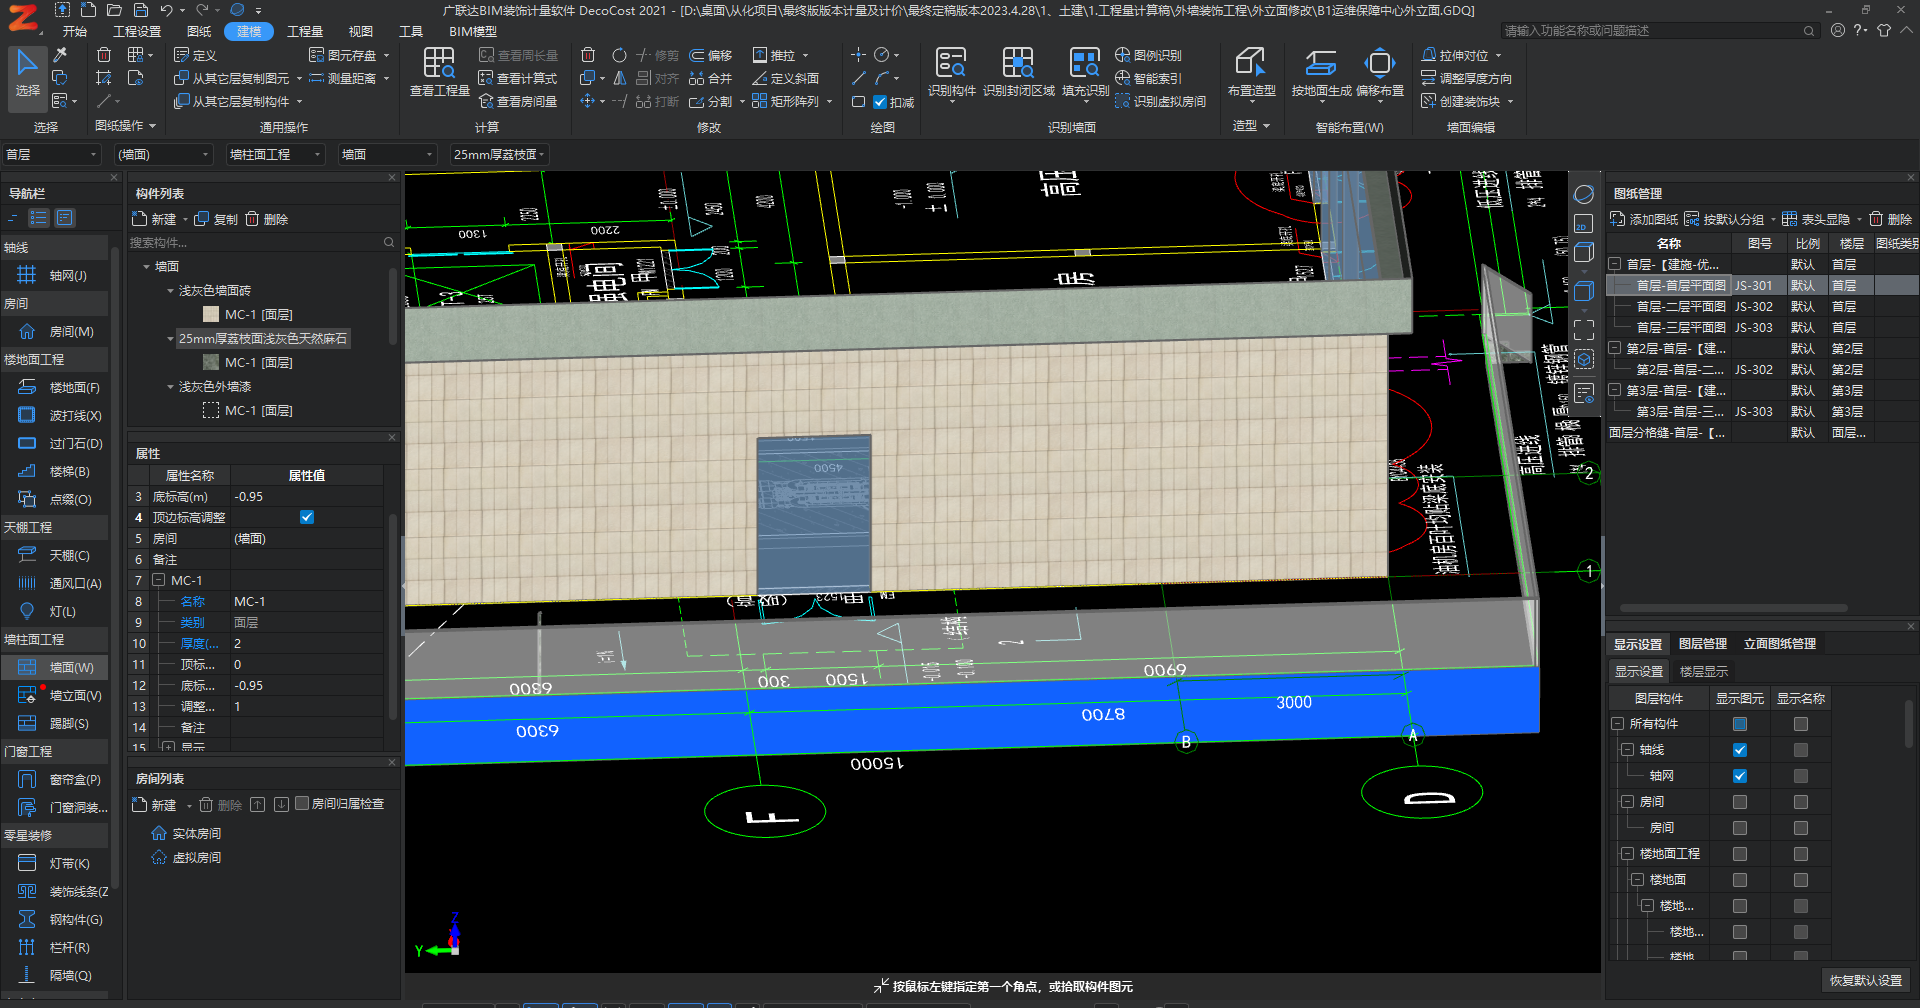
Task: Click 布置造型 shape placement icon
Action: point(1251,73)
